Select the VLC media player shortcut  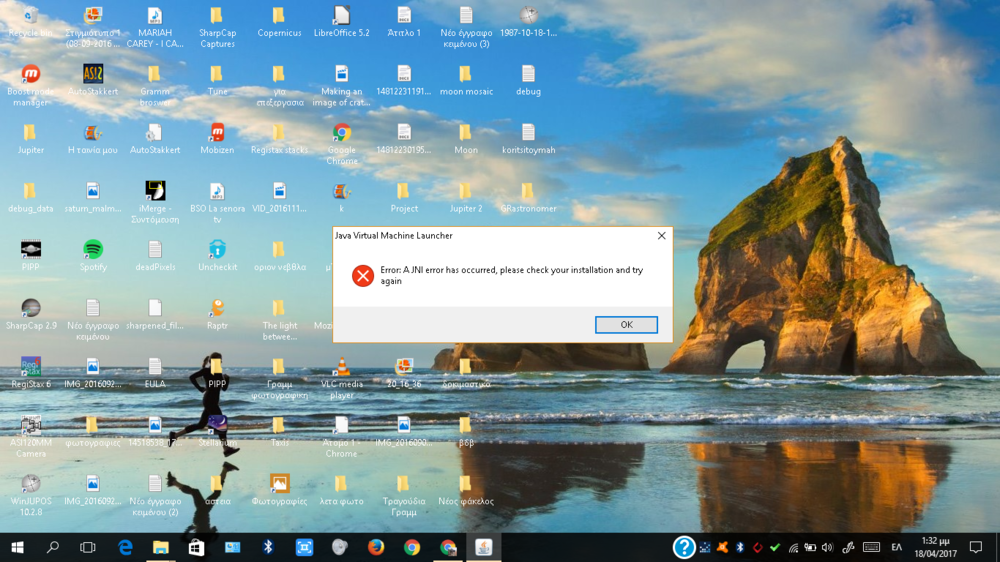pyautogui.click(x=341, y=367)
